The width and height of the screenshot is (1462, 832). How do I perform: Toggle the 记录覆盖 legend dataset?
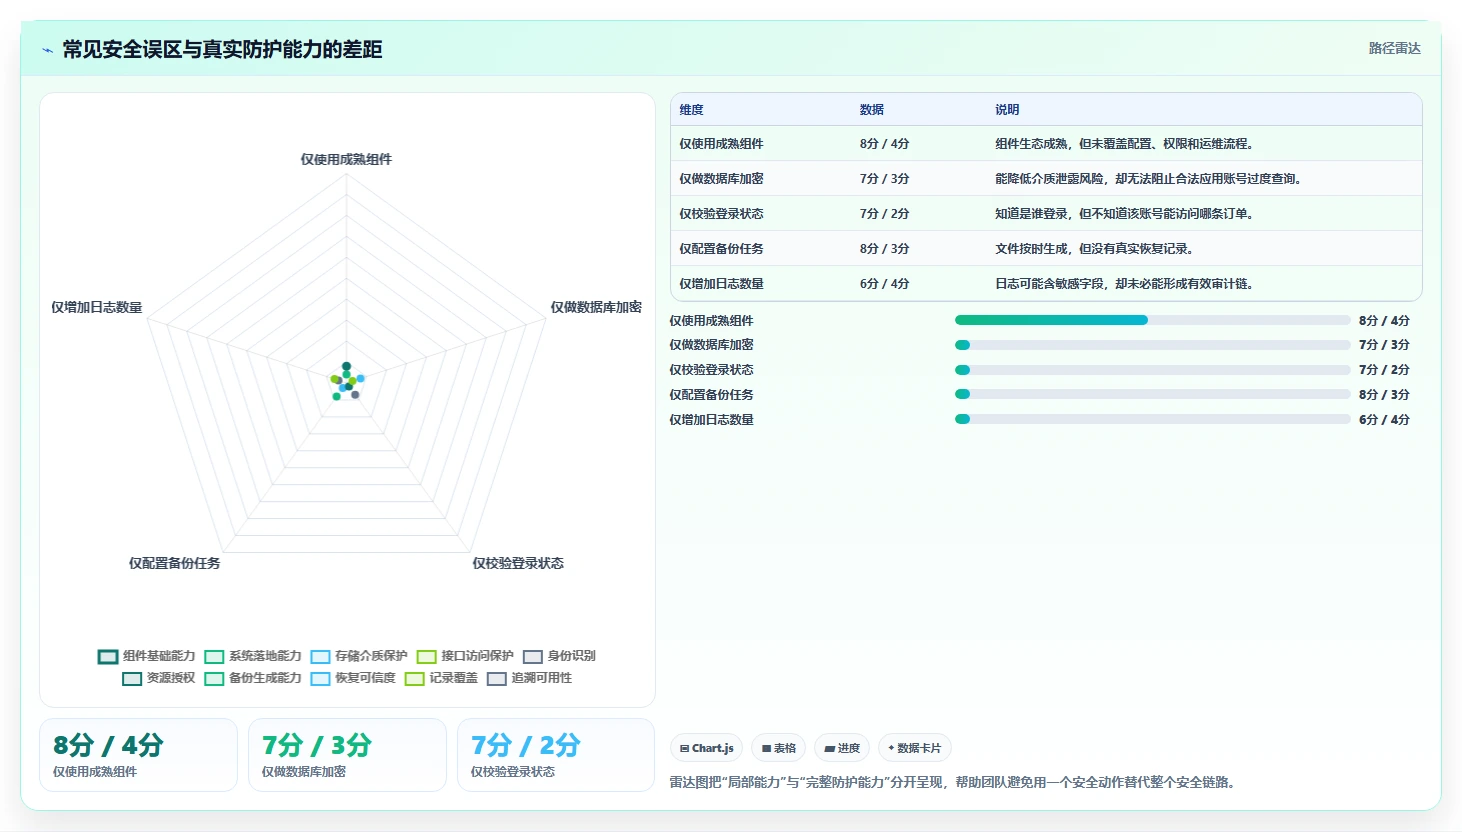441,678
